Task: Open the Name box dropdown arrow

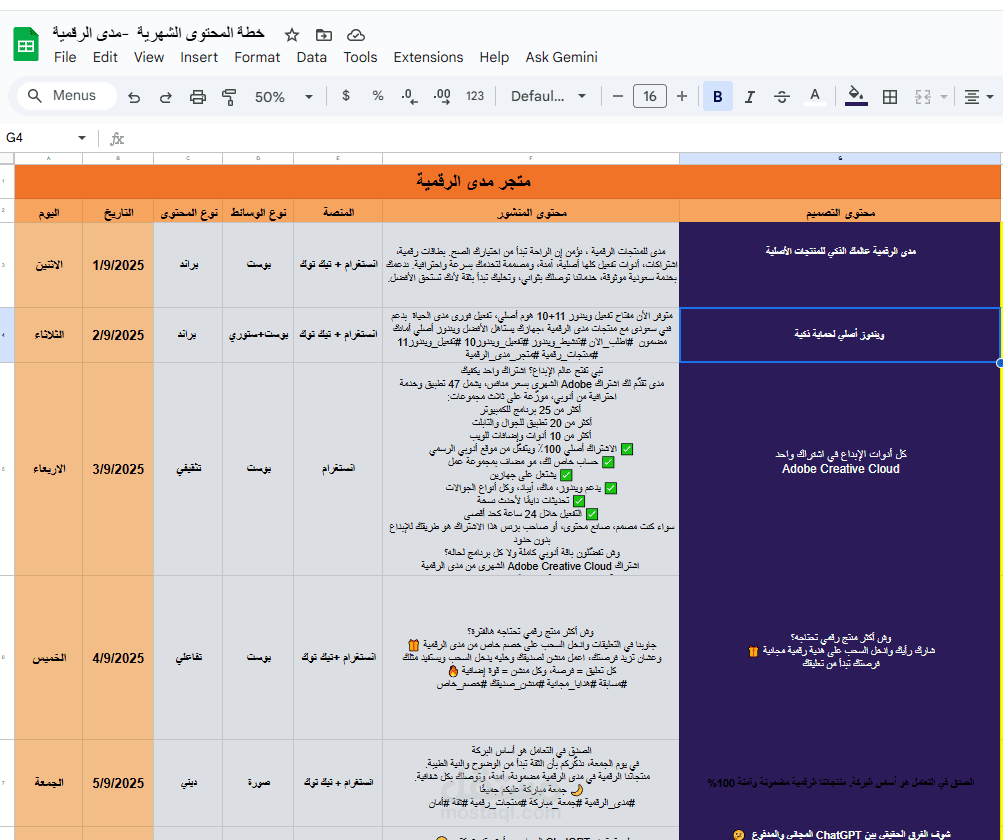Action: point(82,138)
